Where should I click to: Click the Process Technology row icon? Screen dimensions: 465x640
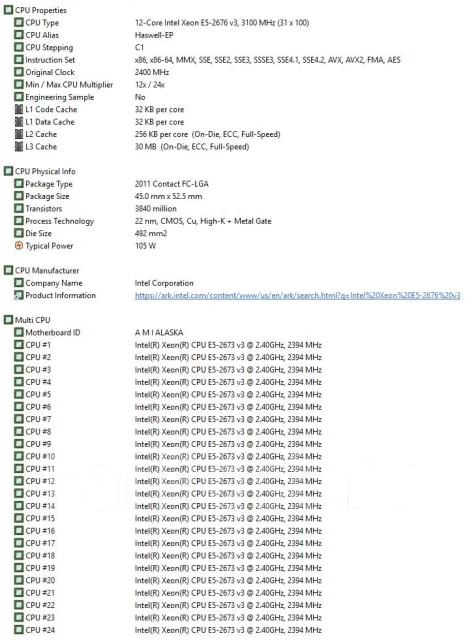coord(19,221)
